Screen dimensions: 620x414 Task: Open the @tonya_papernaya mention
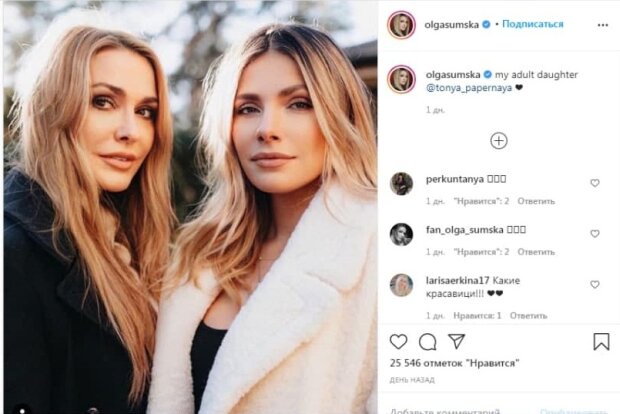tap(469, 88)
